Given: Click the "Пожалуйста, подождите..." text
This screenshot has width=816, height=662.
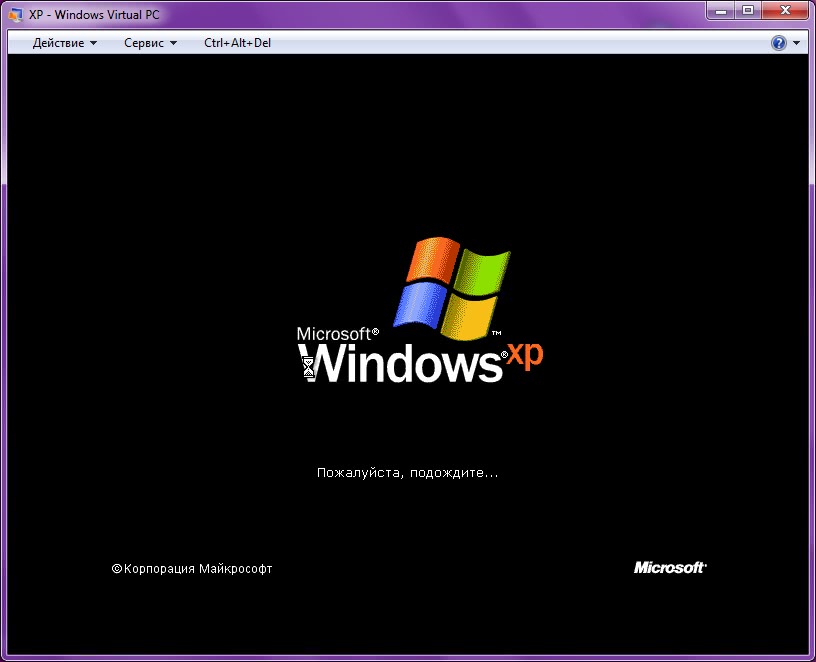Looking at the screenshot, I should (x=407, y=473).
